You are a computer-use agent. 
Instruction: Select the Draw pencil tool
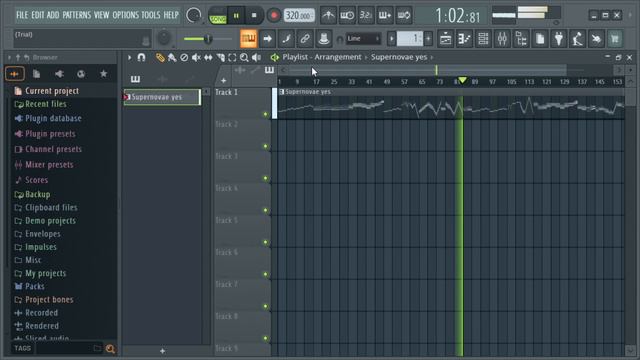[x=160, y=58]
